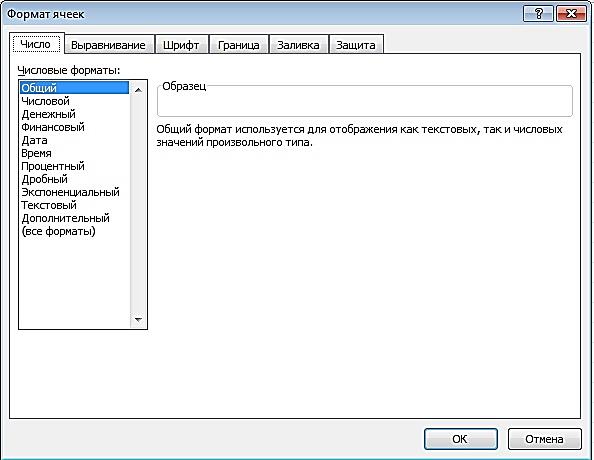Choose the (все форматы) entry
This screenshot has height=460, width=594.
(74, 231)
